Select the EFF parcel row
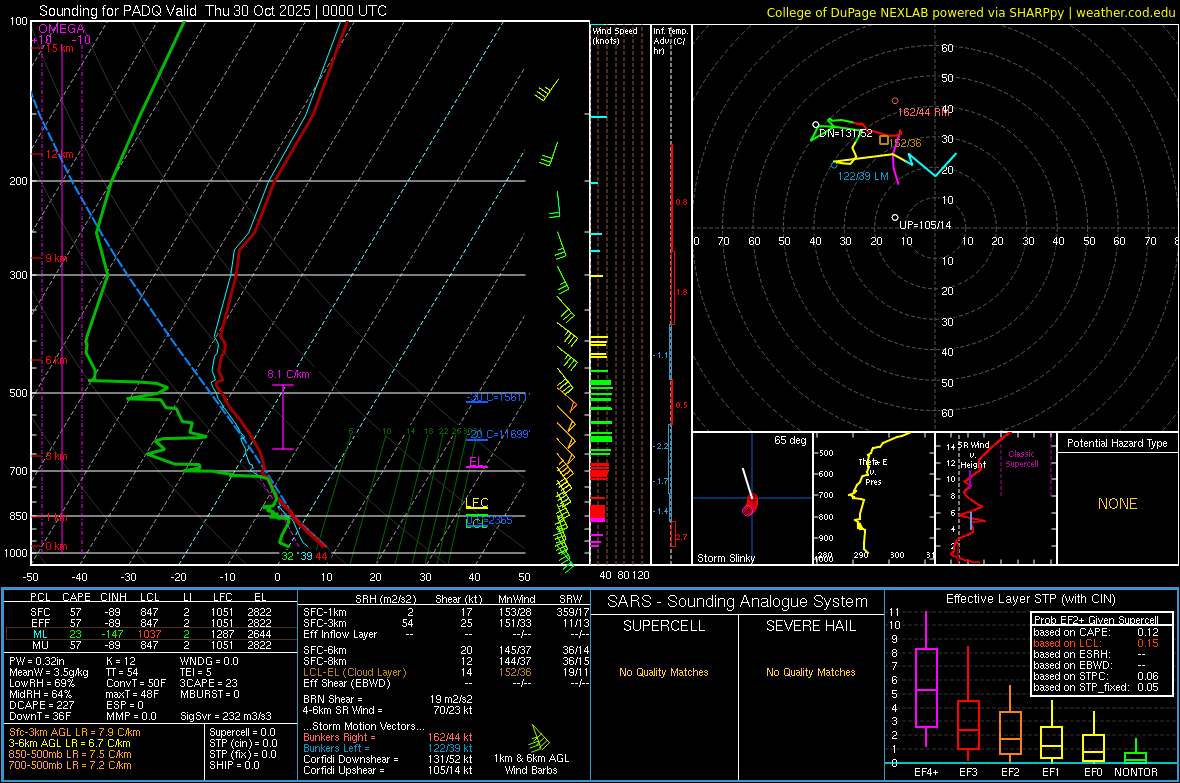1180x783 pixels. (x=151, y=623)
